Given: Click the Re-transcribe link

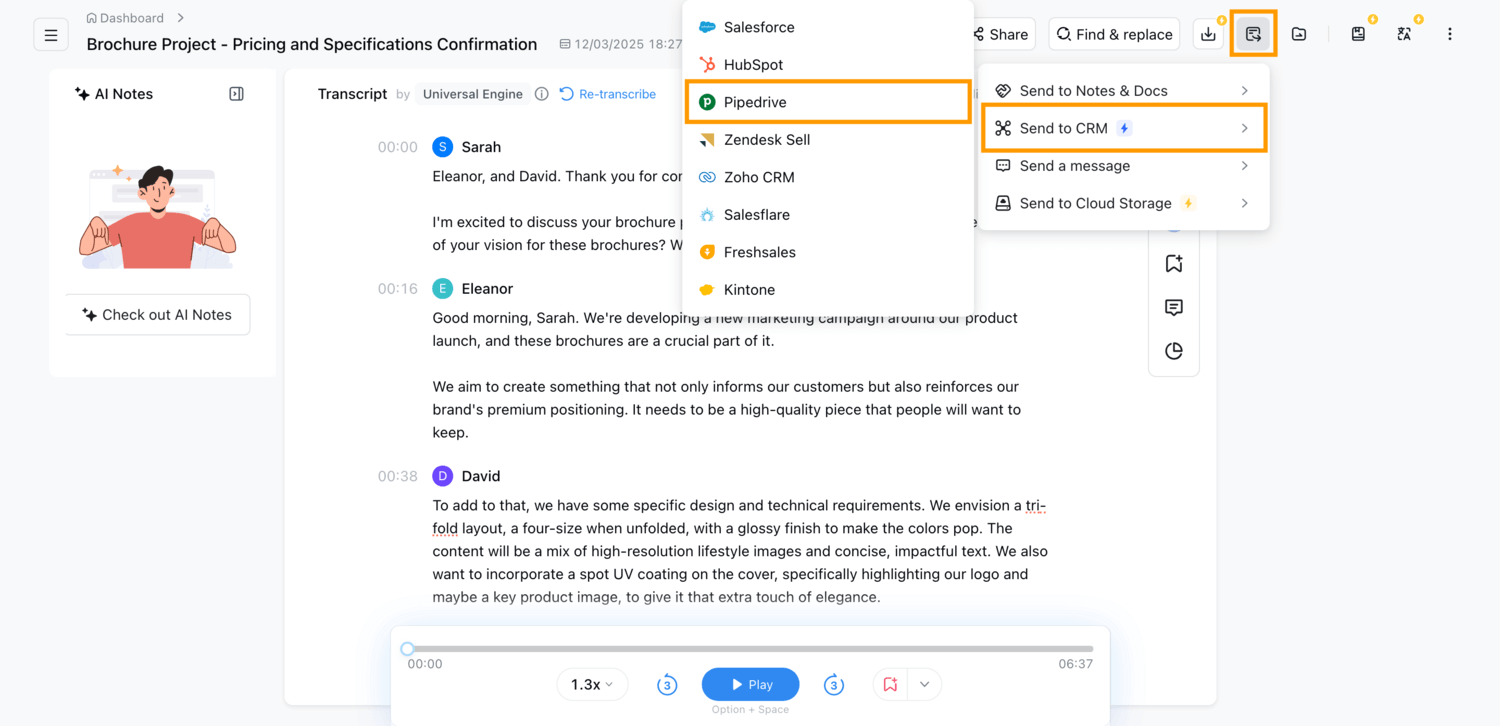Looking at the screenshot, I should click(x=617, y=93).
